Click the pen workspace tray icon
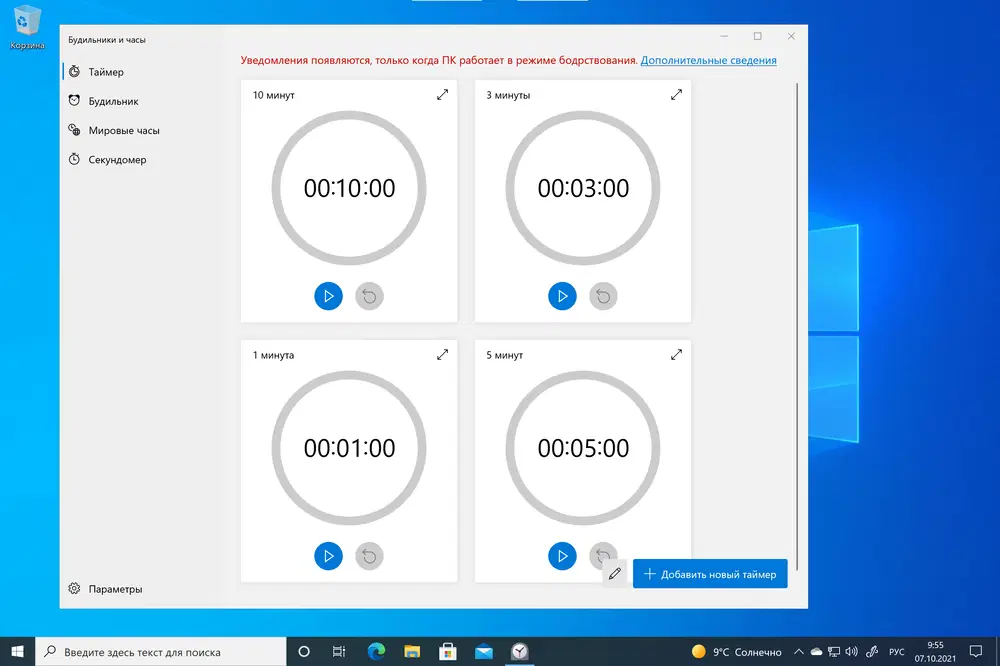 point(872,651)
